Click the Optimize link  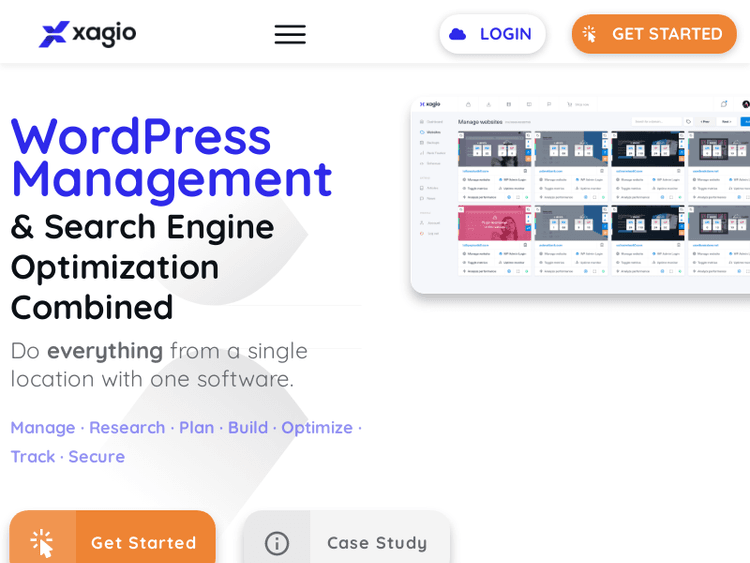316,427
